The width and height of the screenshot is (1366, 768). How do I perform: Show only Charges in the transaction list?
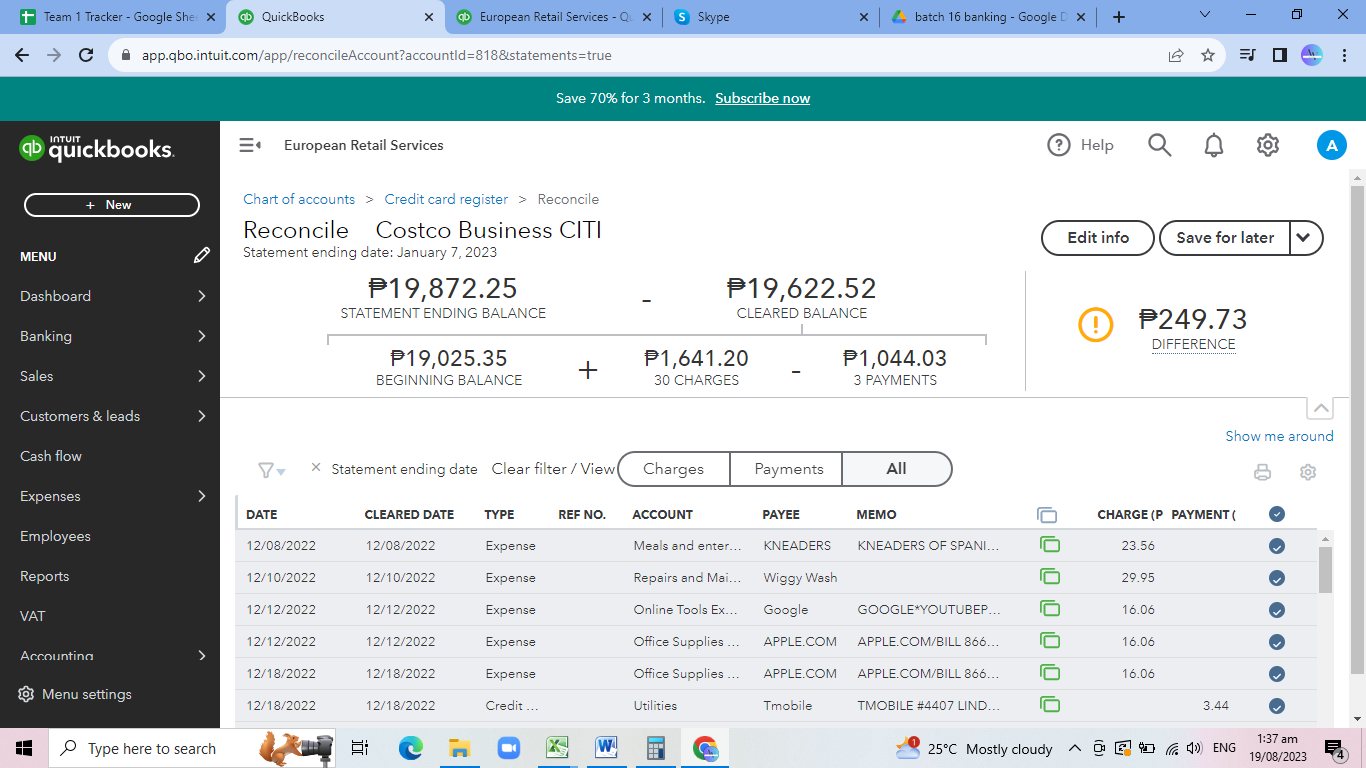coord(674,469)
